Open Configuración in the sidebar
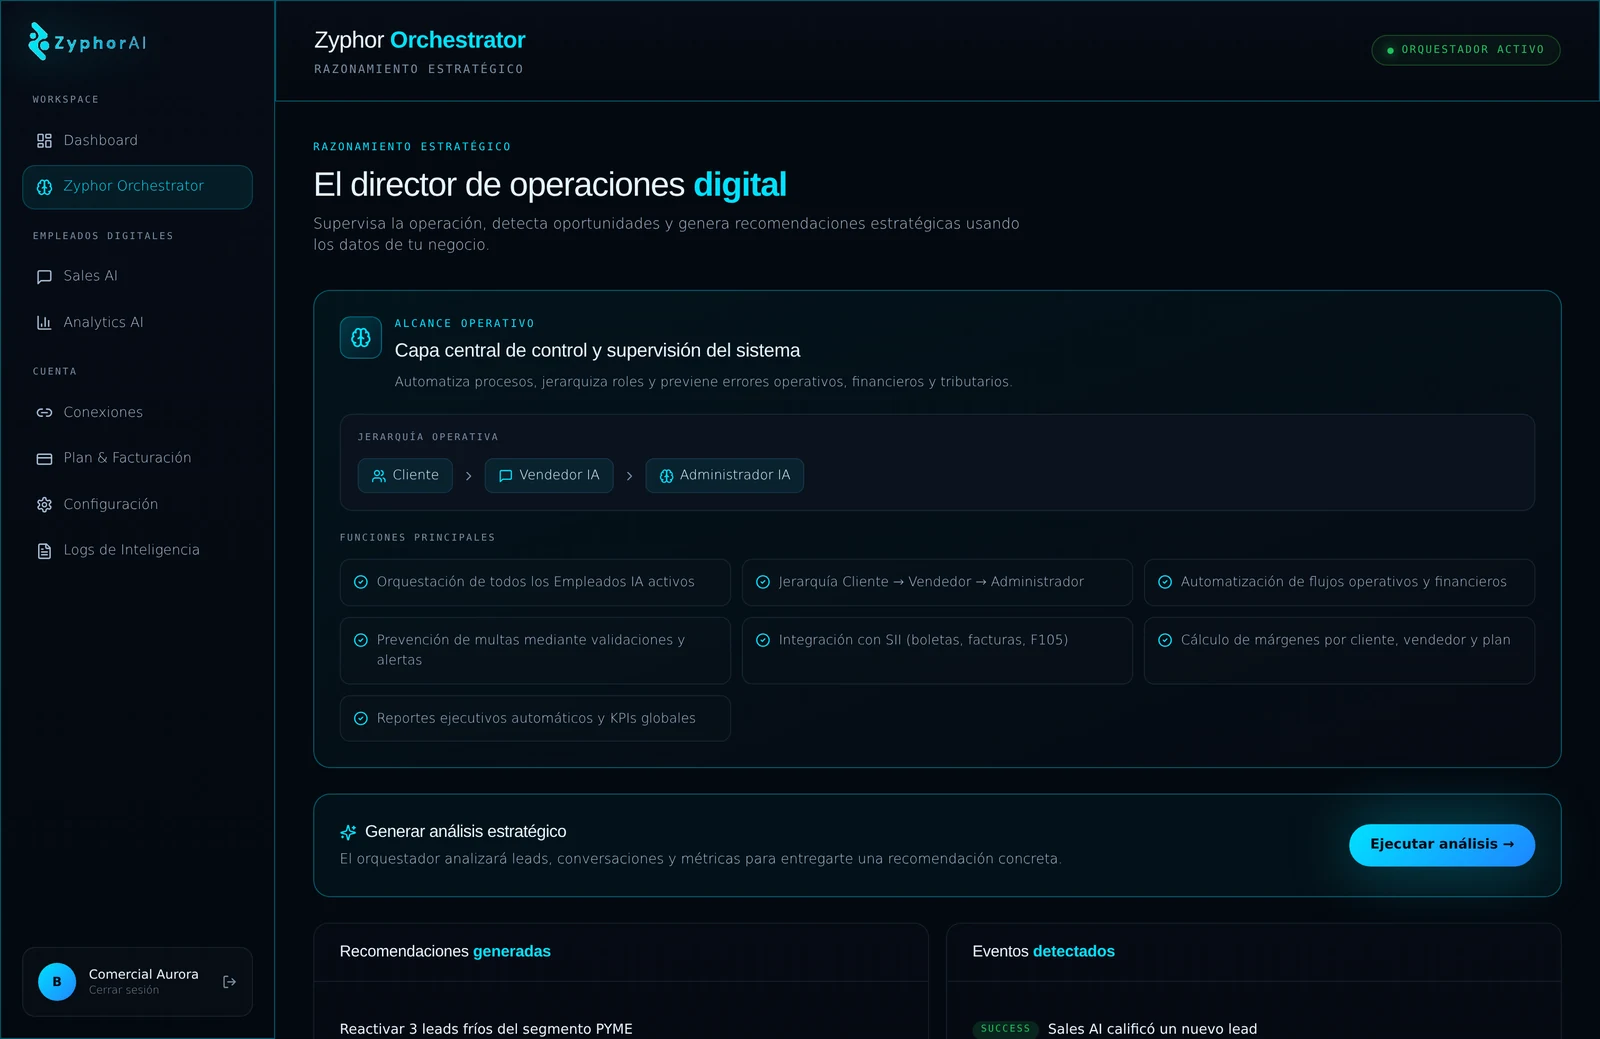Image resolution: width=1600 pixels, height=1039 pixels. click(x=137, y=505)
